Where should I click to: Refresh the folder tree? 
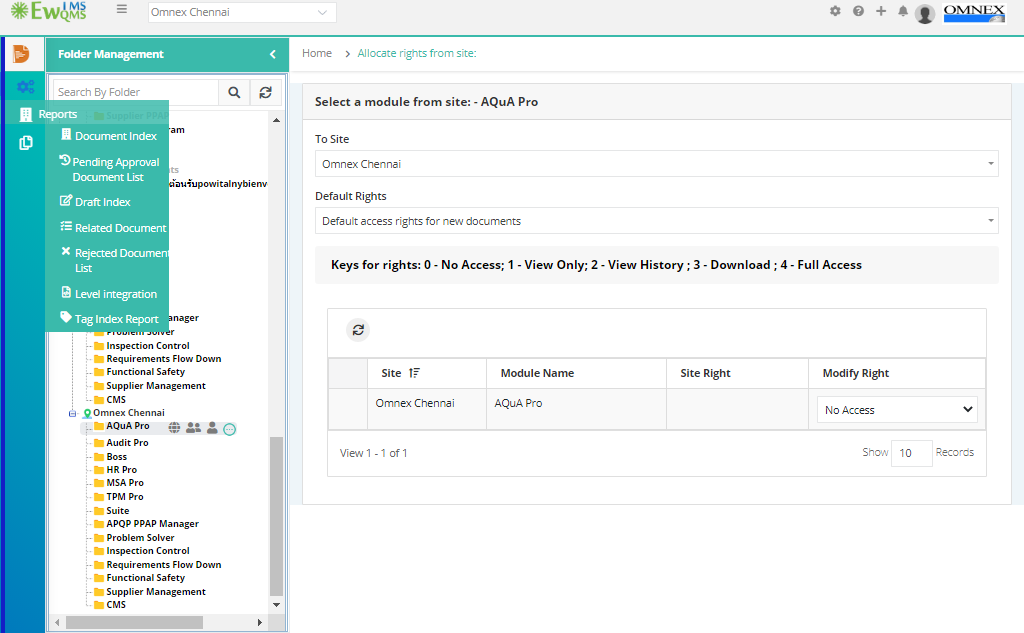coord(265,92)
